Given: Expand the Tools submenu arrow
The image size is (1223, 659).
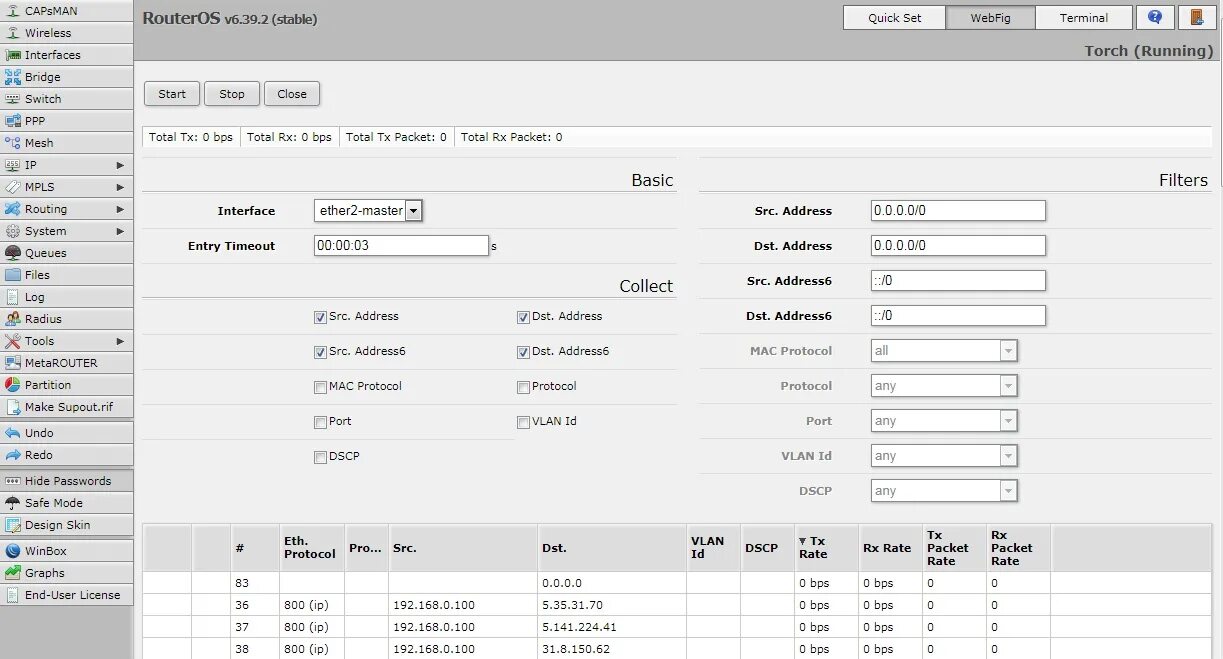Looking at the screenshot, I should click(120, 341).
